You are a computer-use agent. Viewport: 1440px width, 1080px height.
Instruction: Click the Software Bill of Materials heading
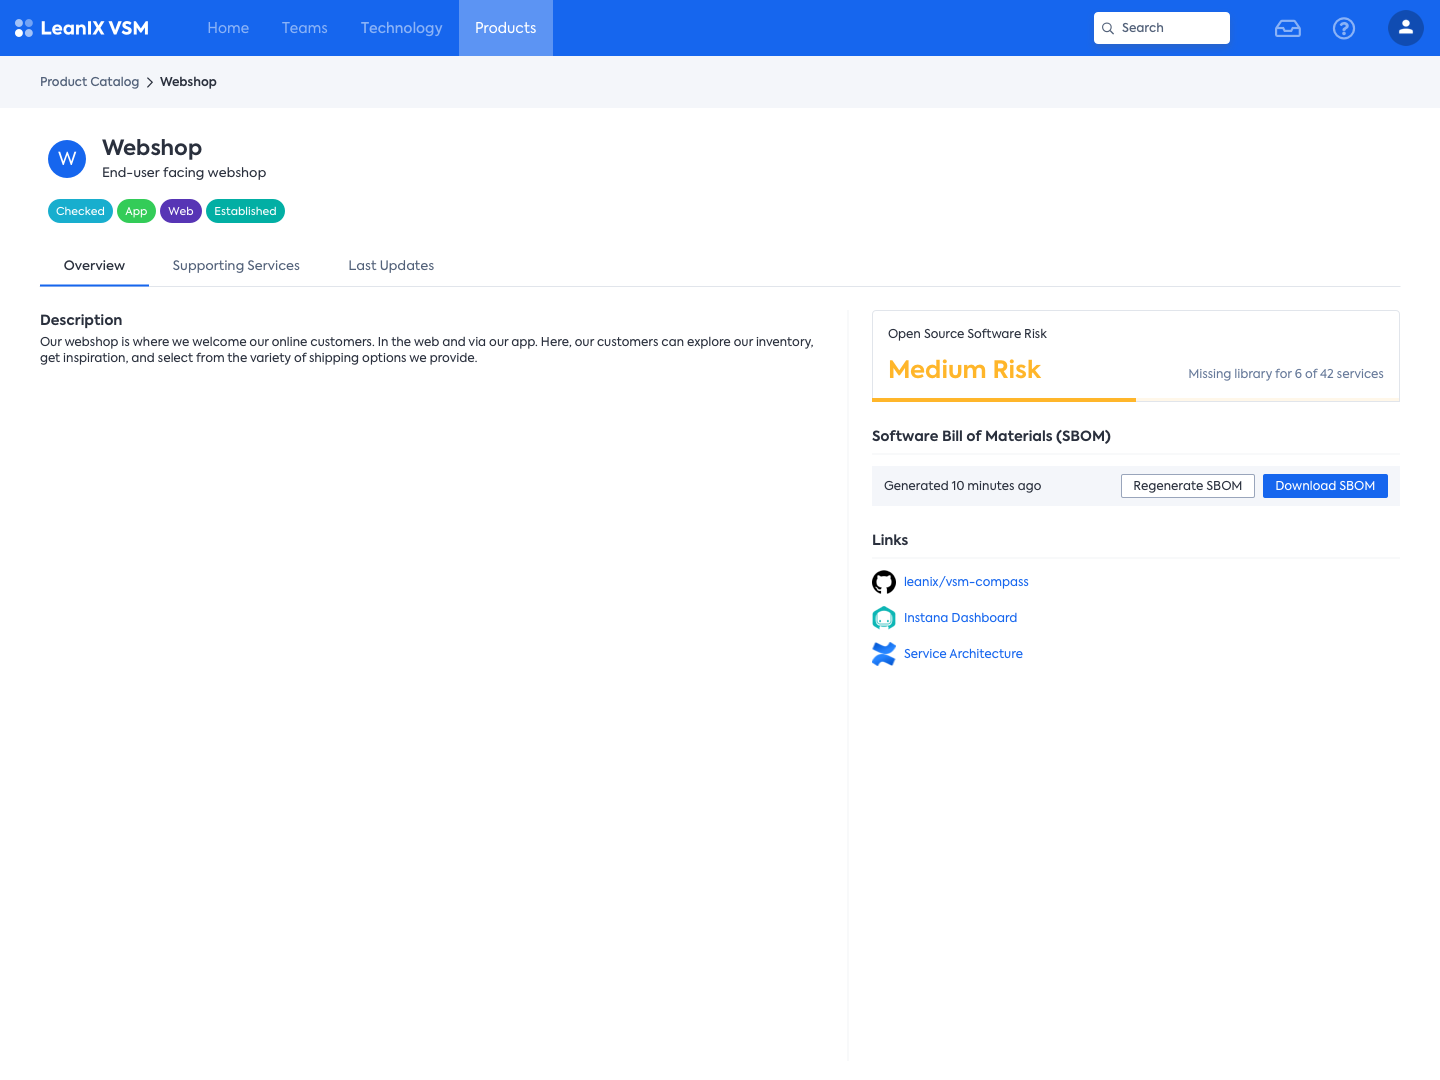click(991, 436)
